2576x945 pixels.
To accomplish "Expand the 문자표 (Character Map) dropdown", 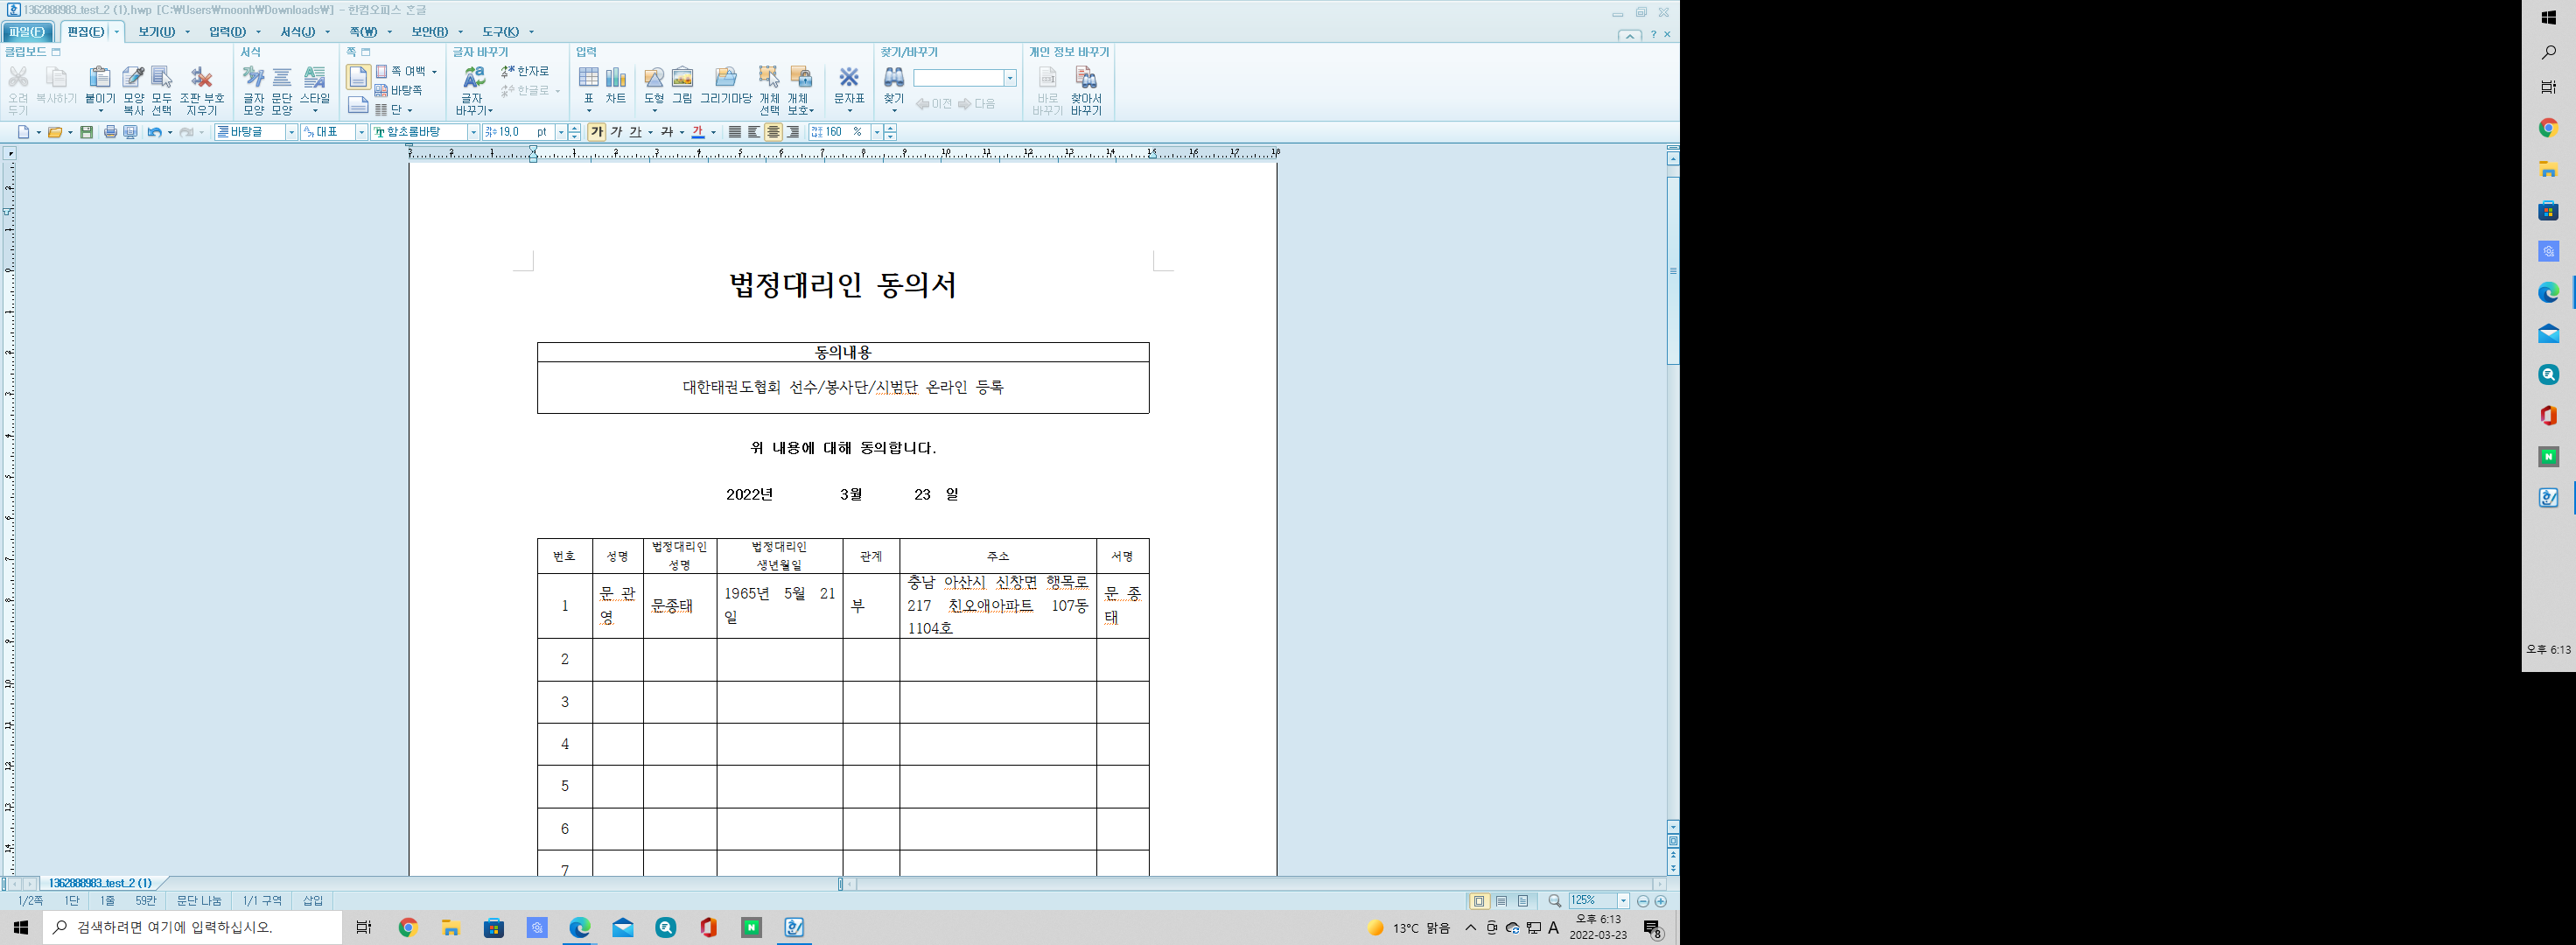I will [849, 111].
